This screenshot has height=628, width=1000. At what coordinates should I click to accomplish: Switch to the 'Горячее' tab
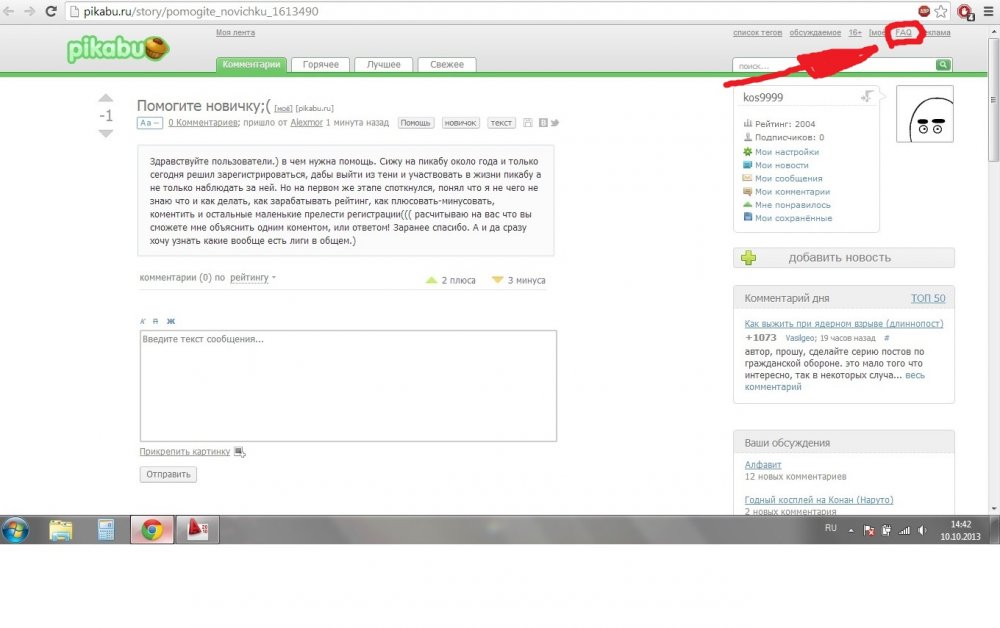[x=321, y=65]
